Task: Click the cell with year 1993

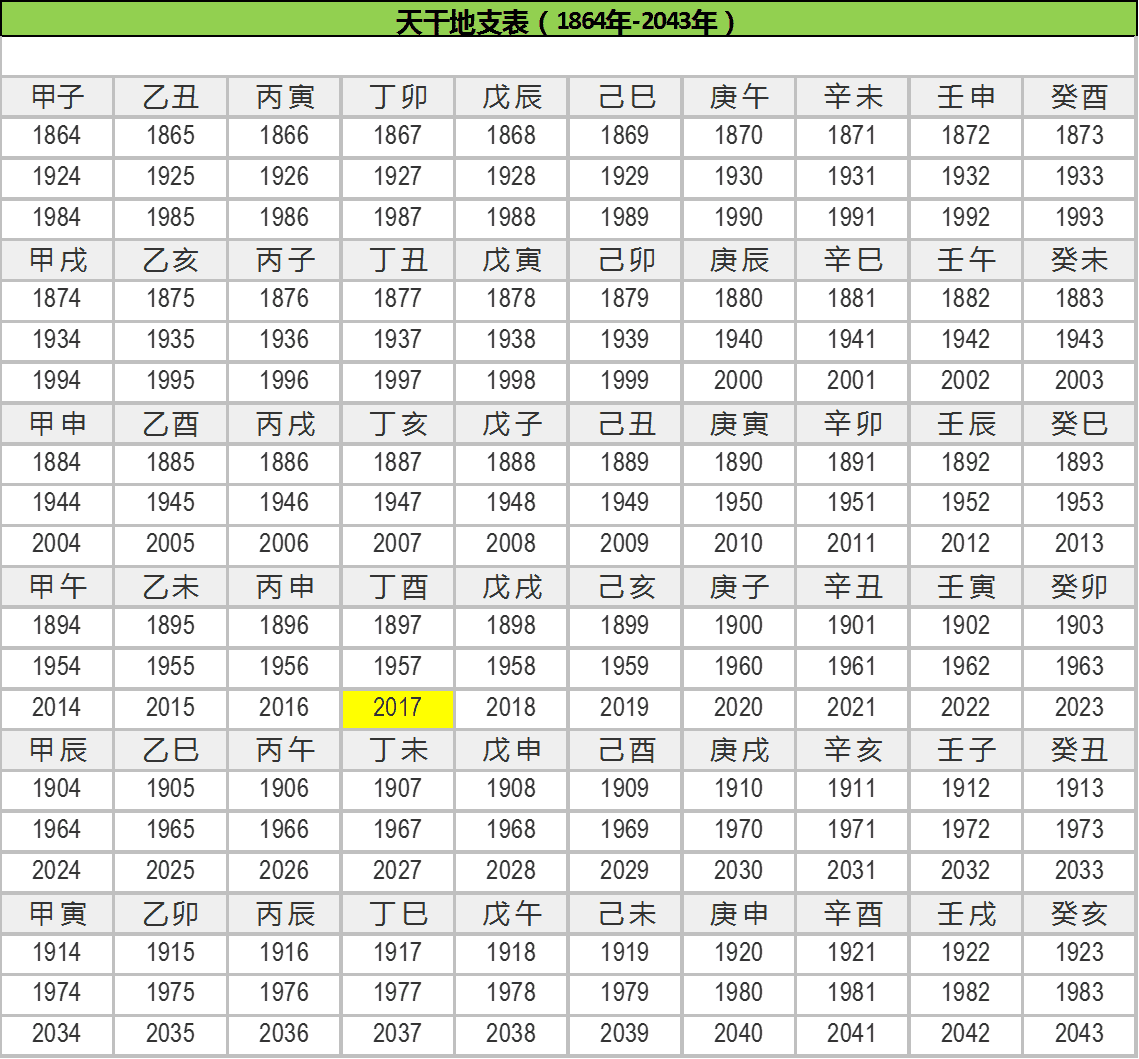Action: (x=1079, y=218)
